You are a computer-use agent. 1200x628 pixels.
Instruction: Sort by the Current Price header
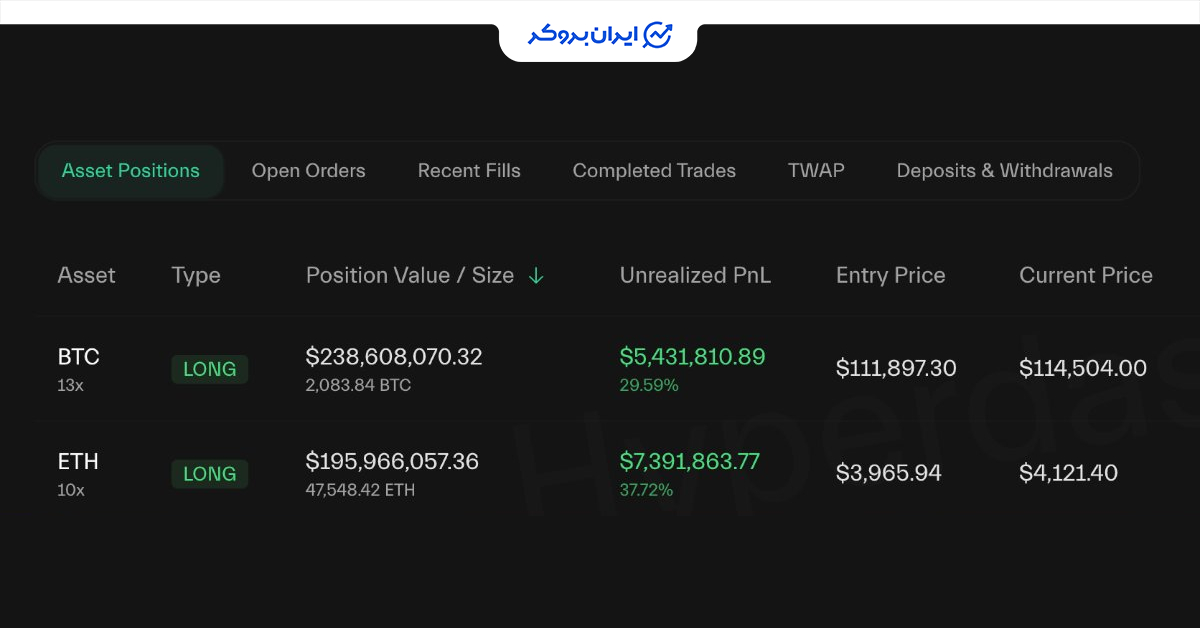[1086, 276]
